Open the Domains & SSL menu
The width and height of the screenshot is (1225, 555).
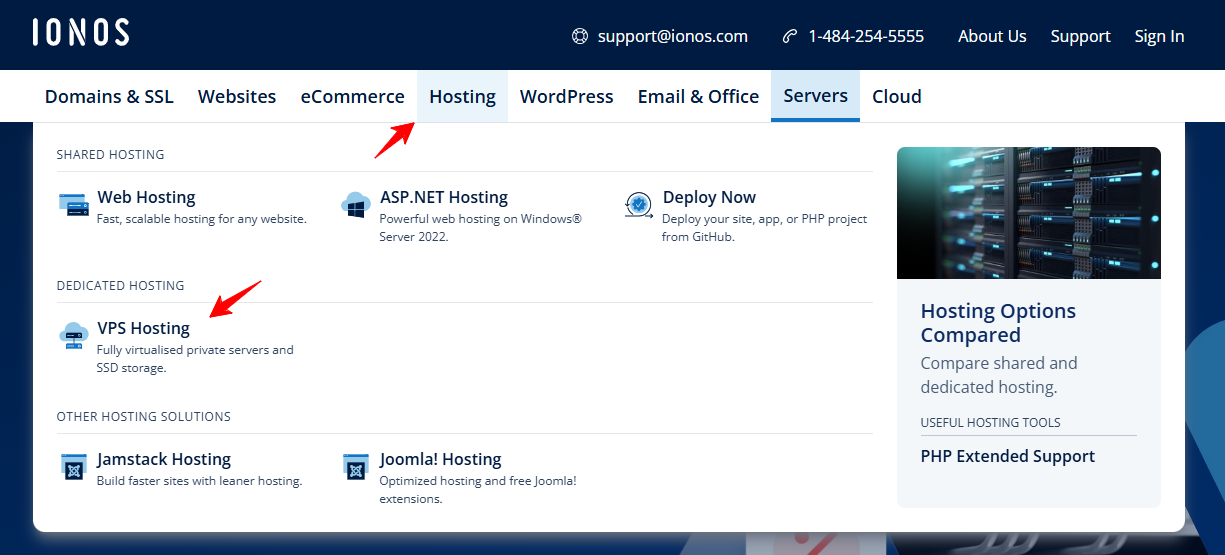tap(109, 96)
